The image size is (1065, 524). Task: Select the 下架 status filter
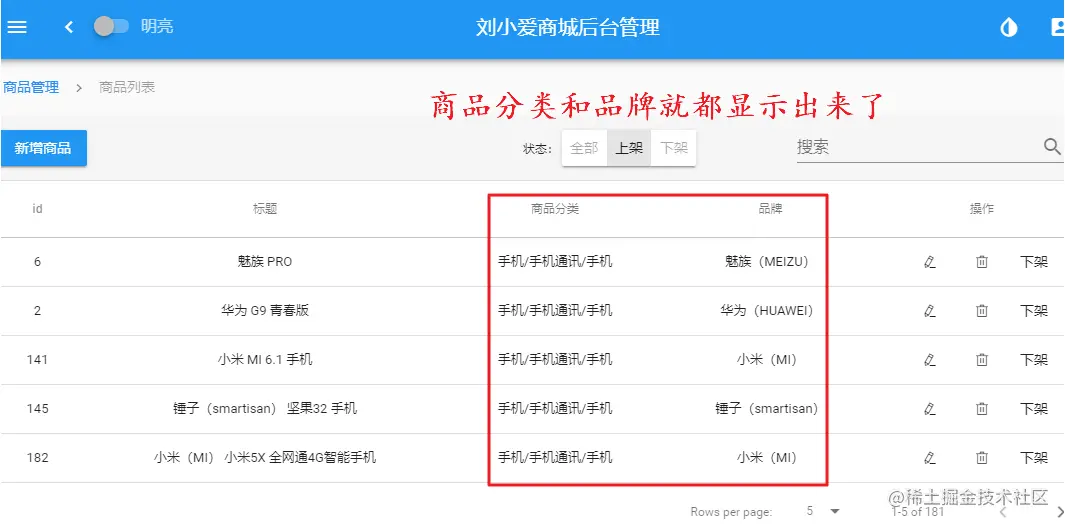pos(674,148)
